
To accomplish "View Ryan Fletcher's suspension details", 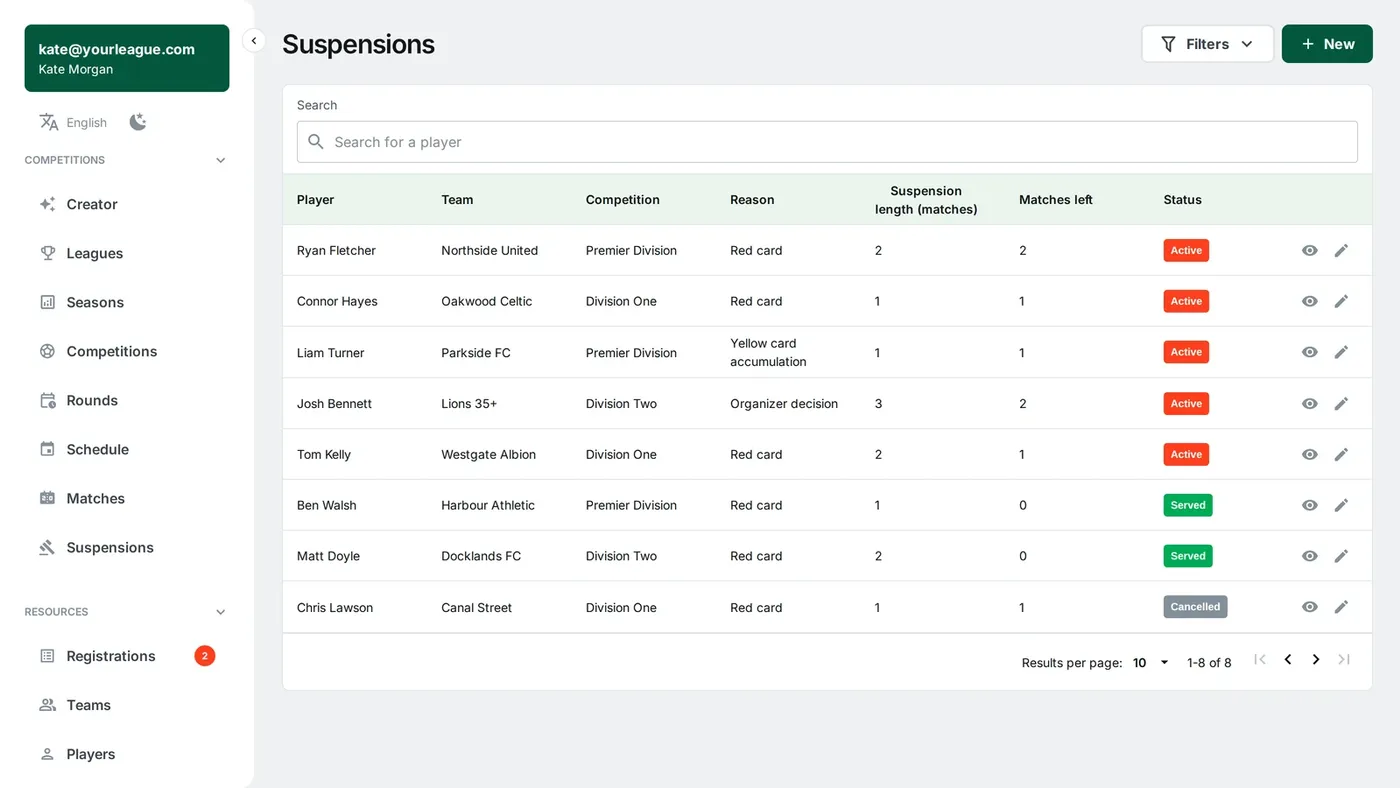I will coord(1309,250).
